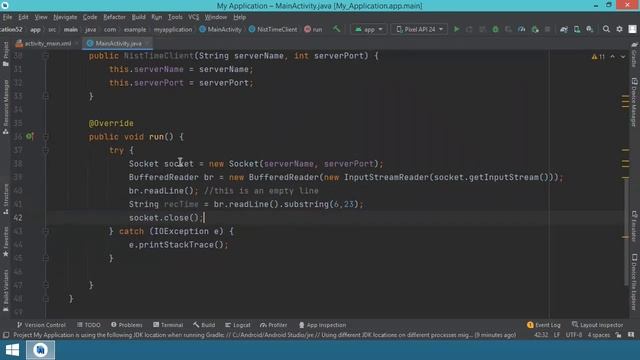Toggle the Gradle panel on right edge

pos(634,54)
